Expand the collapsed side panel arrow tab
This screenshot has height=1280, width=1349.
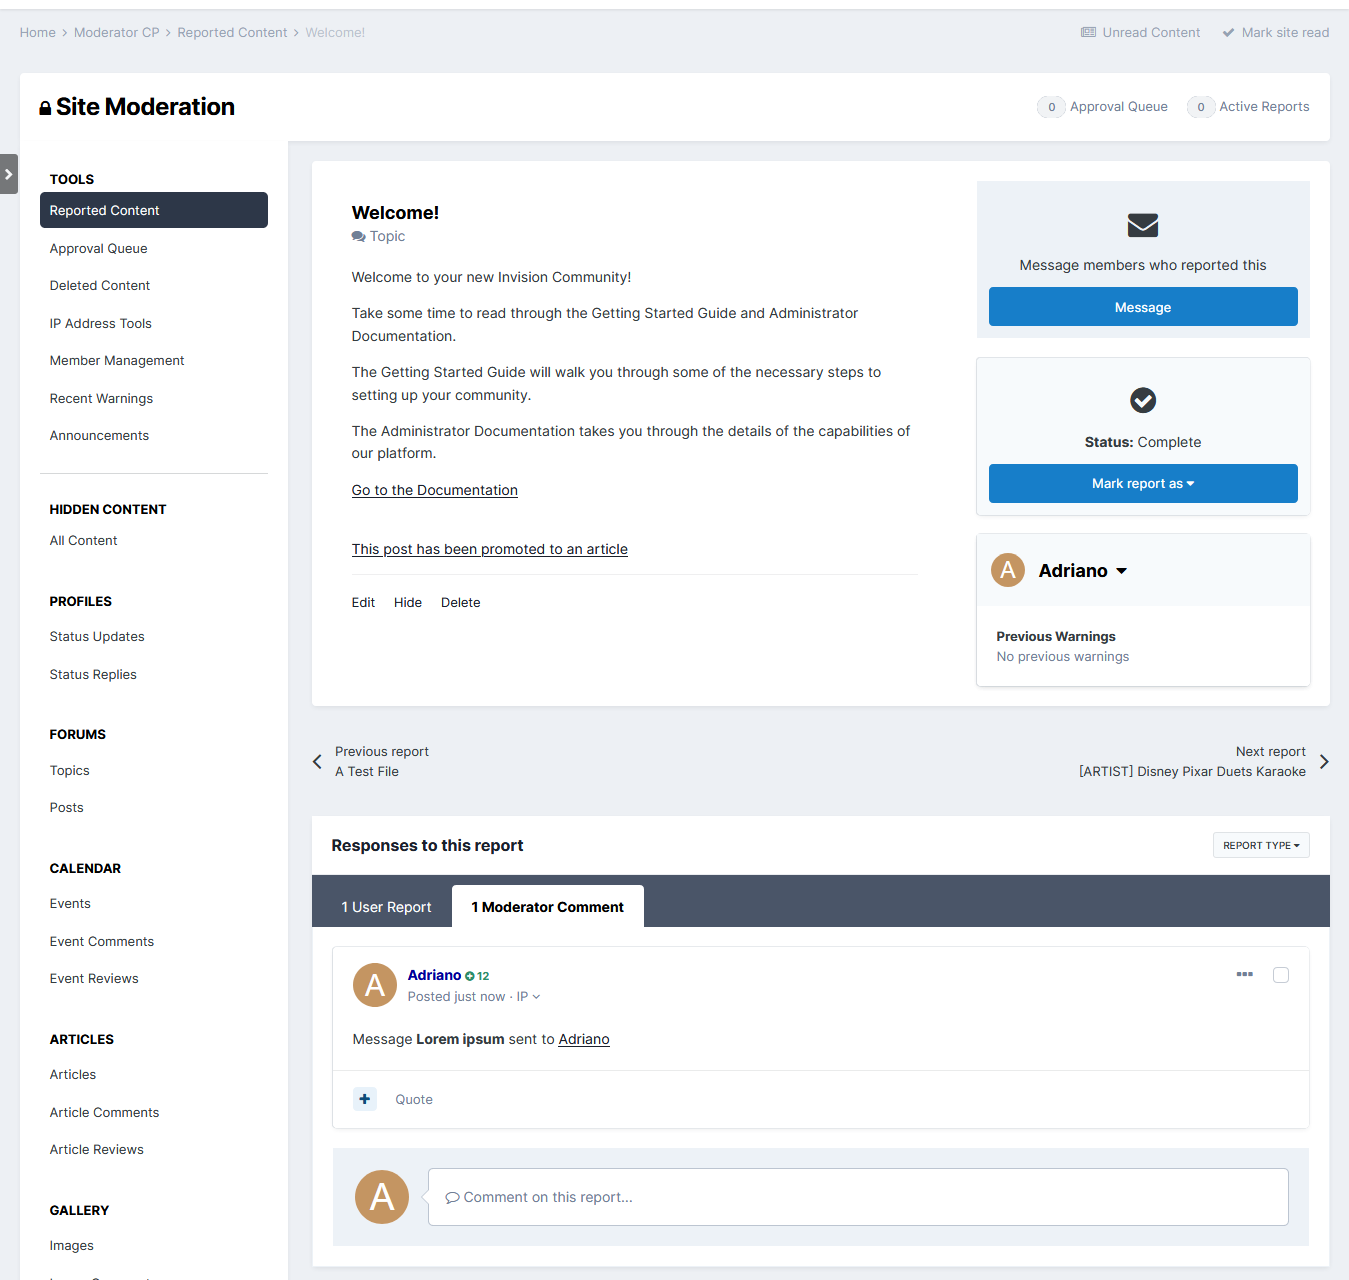(9, 174)
